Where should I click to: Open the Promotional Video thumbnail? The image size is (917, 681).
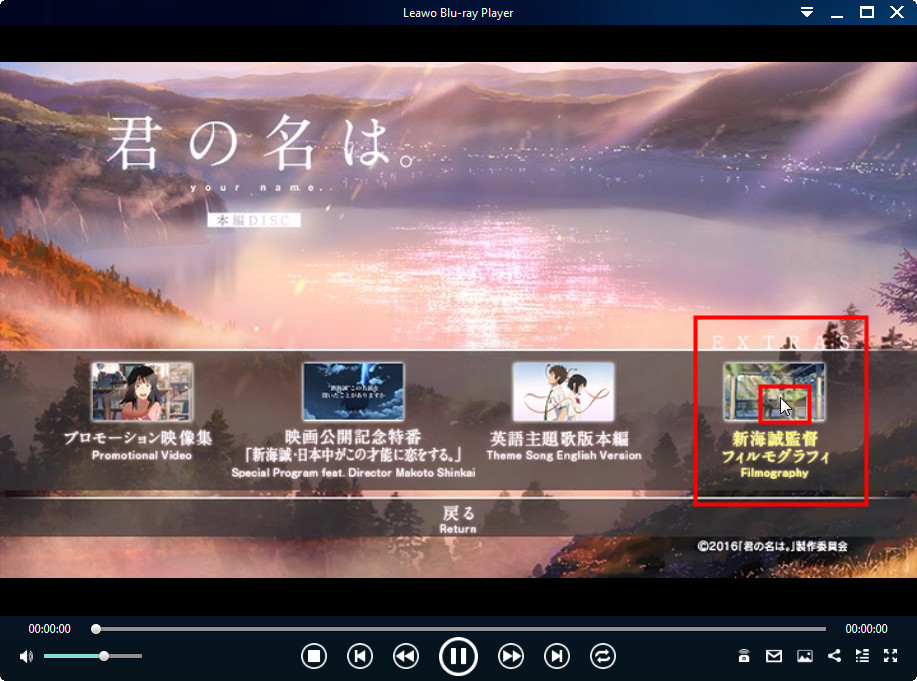[x=142, y=391]
